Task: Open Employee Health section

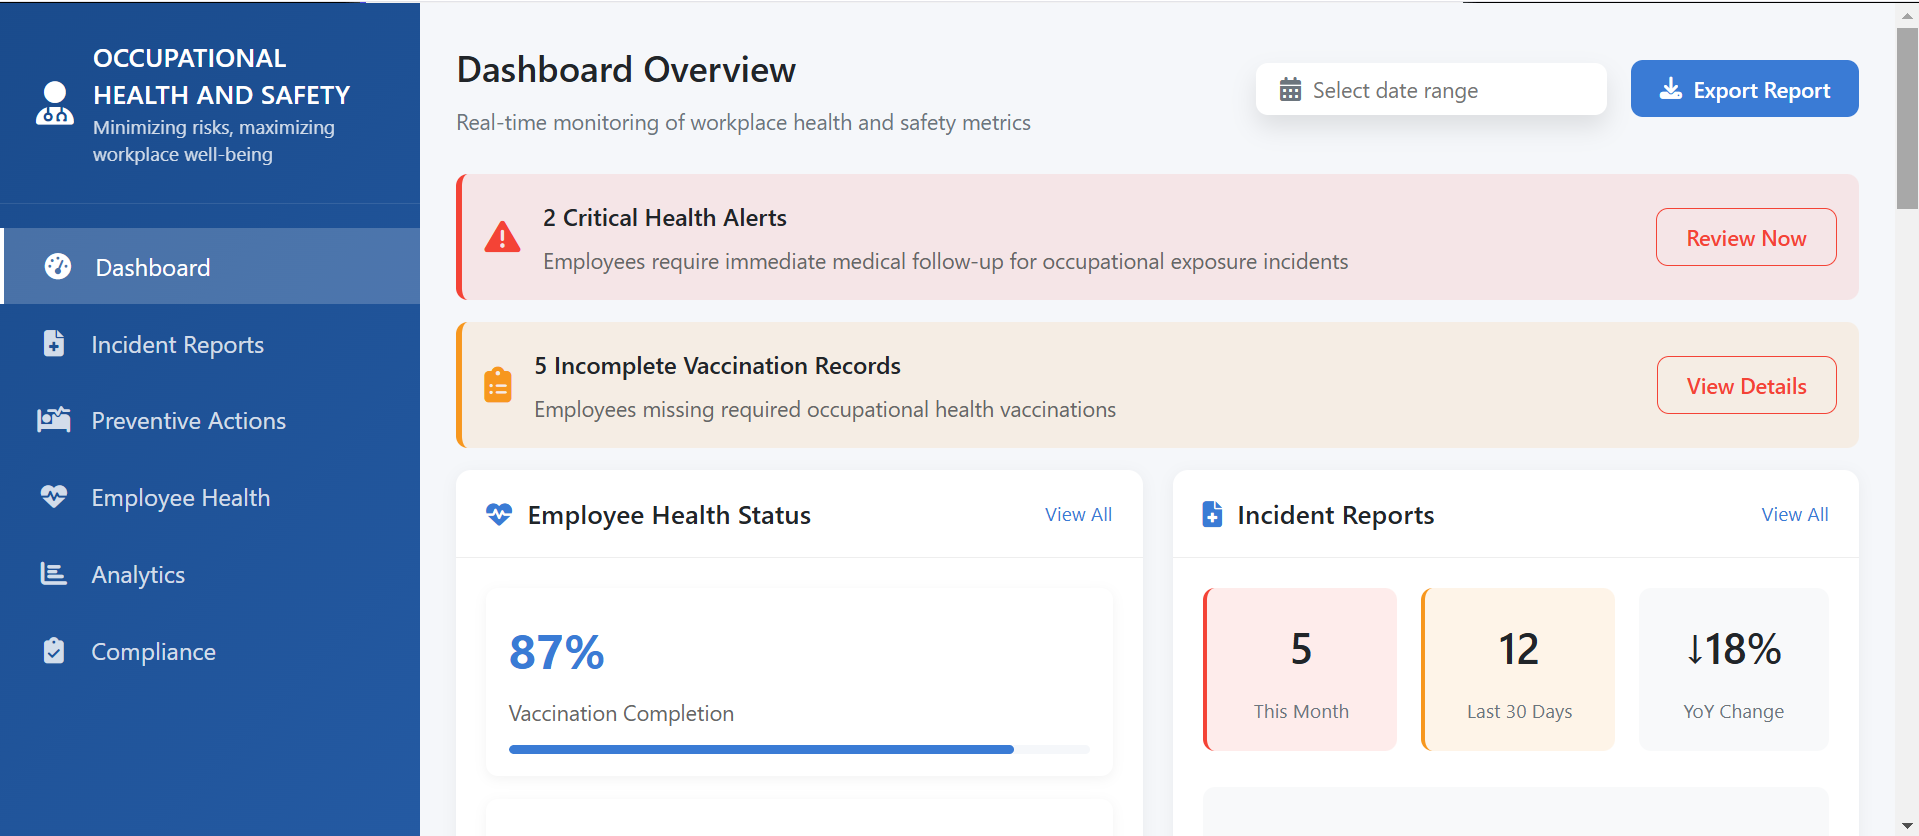Action: pyautogui.click(x=210, y=497)
